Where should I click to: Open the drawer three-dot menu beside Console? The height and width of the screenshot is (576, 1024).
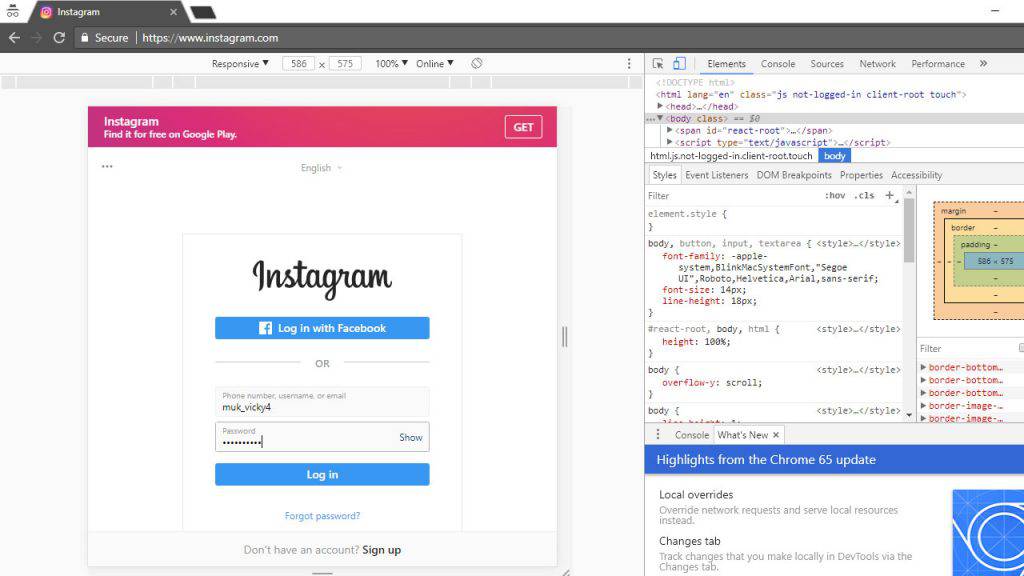click(657, 435)
